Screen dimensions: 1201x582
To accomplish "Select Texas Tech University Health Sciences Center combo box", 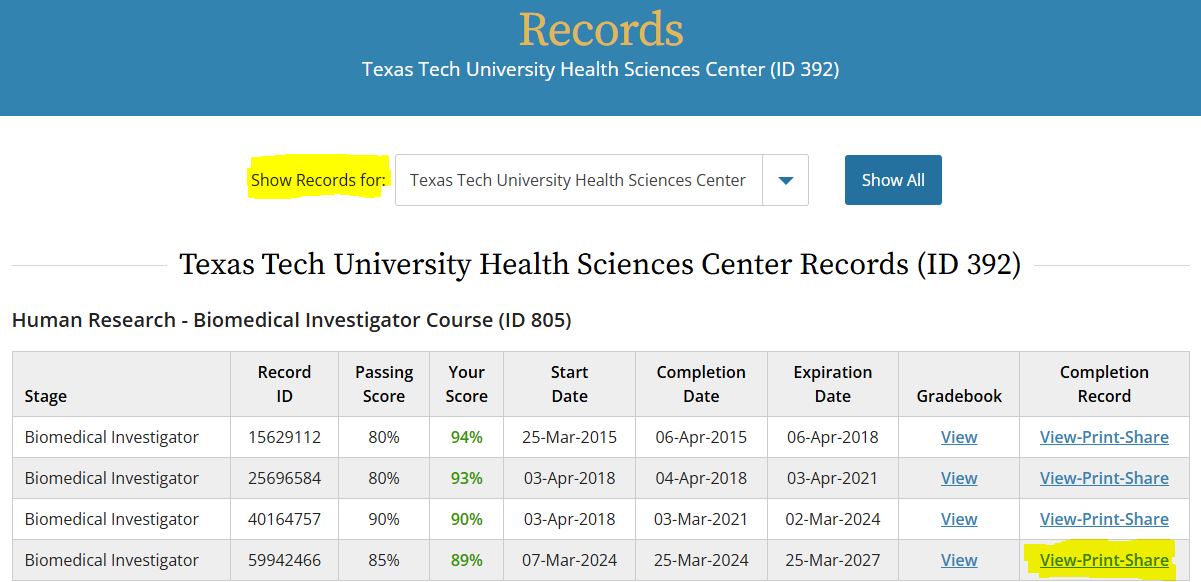I will click(x=602, y=180).
